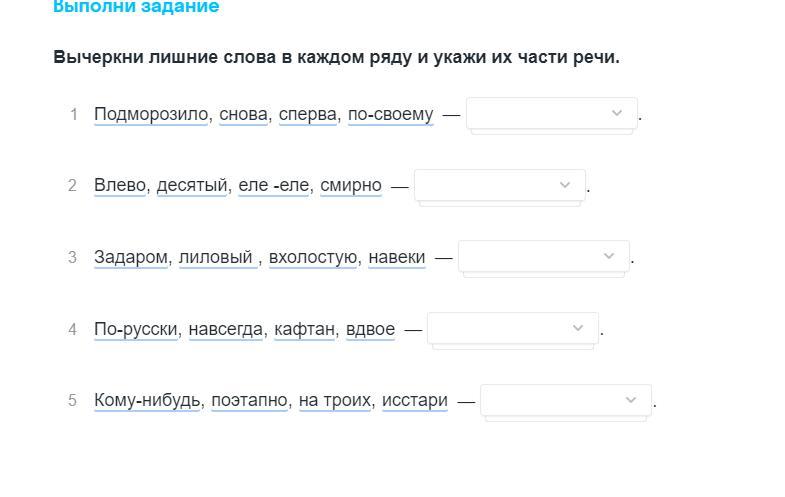Expand the part-of-speech dropdown in row 4

(x=512, y=329)
